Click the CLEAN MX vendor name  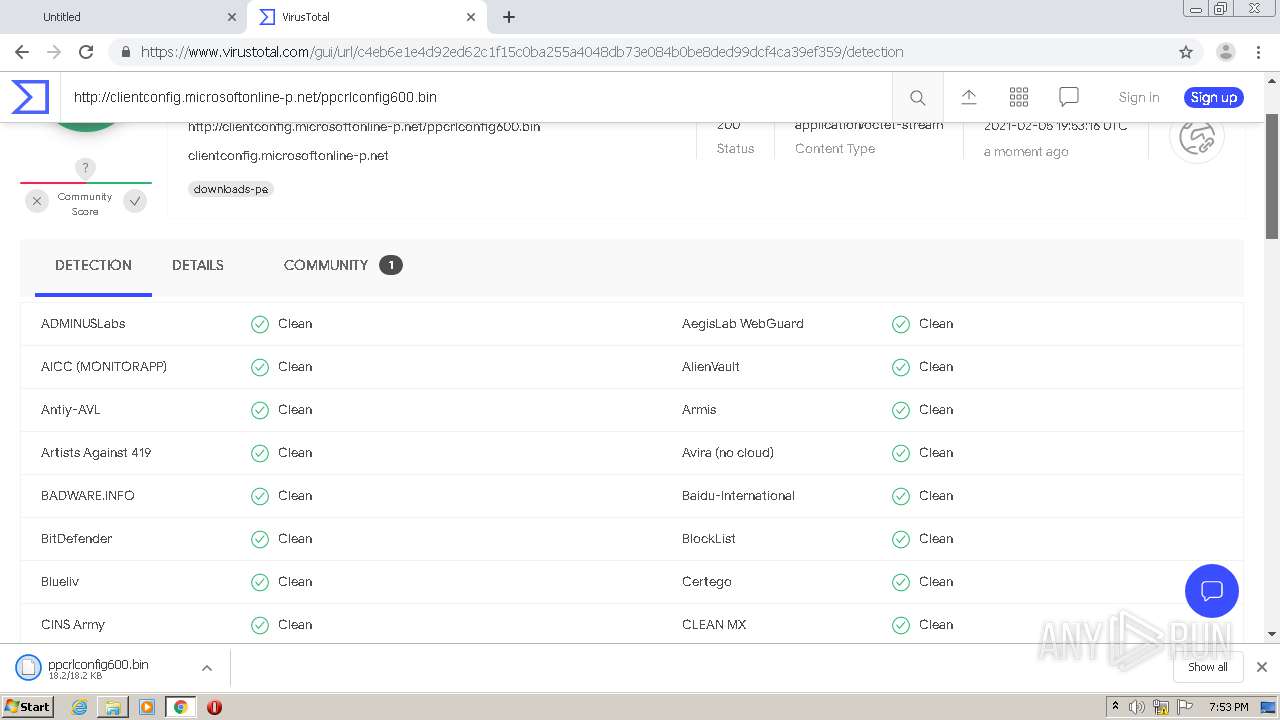click(714, 625)
